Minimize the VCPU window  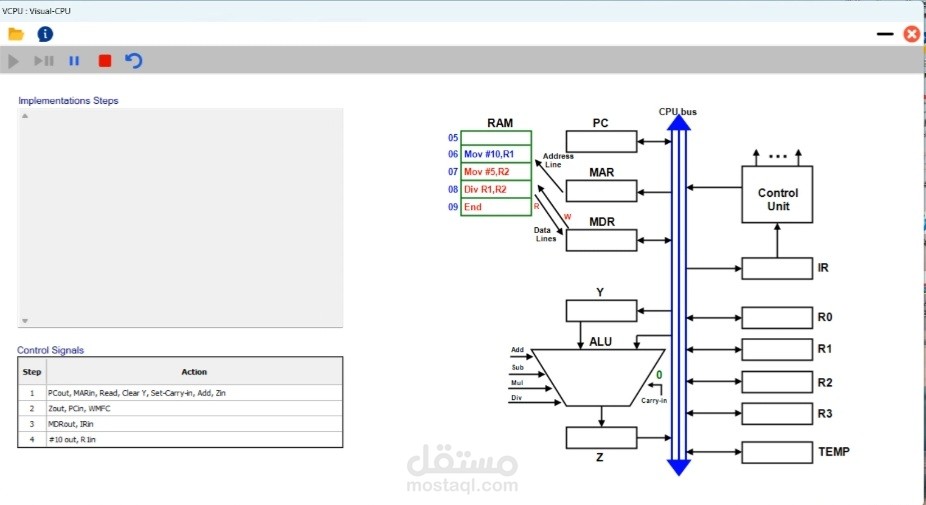point(885,34)
